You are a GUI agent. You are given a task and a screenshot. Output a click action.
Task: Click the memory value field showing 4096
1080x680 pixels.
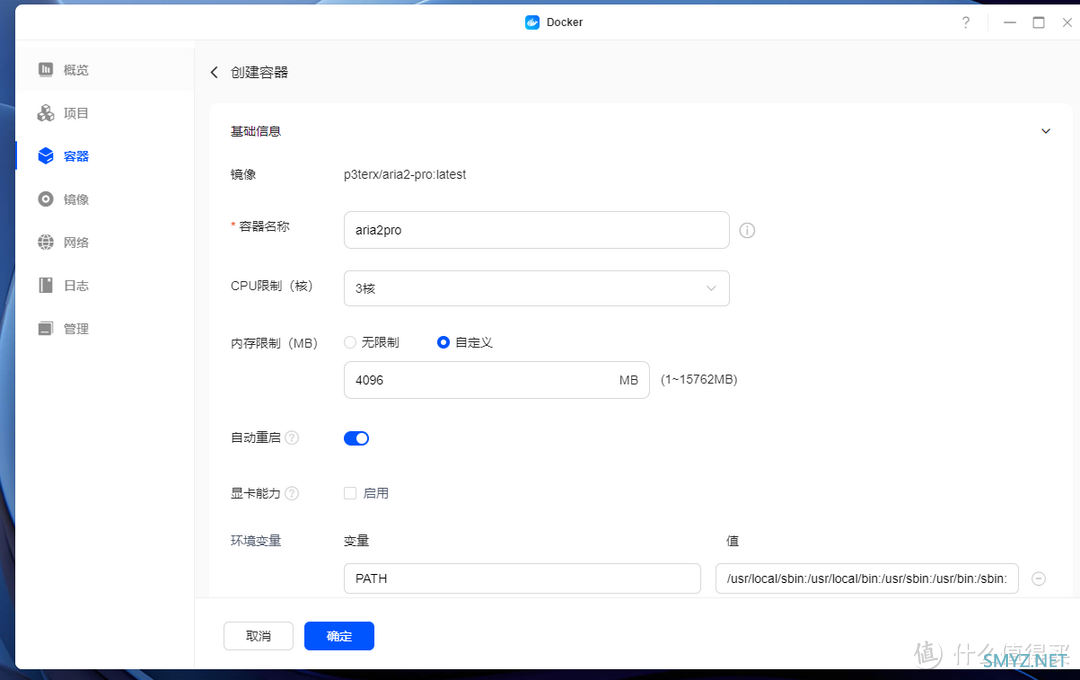(497, 380)
